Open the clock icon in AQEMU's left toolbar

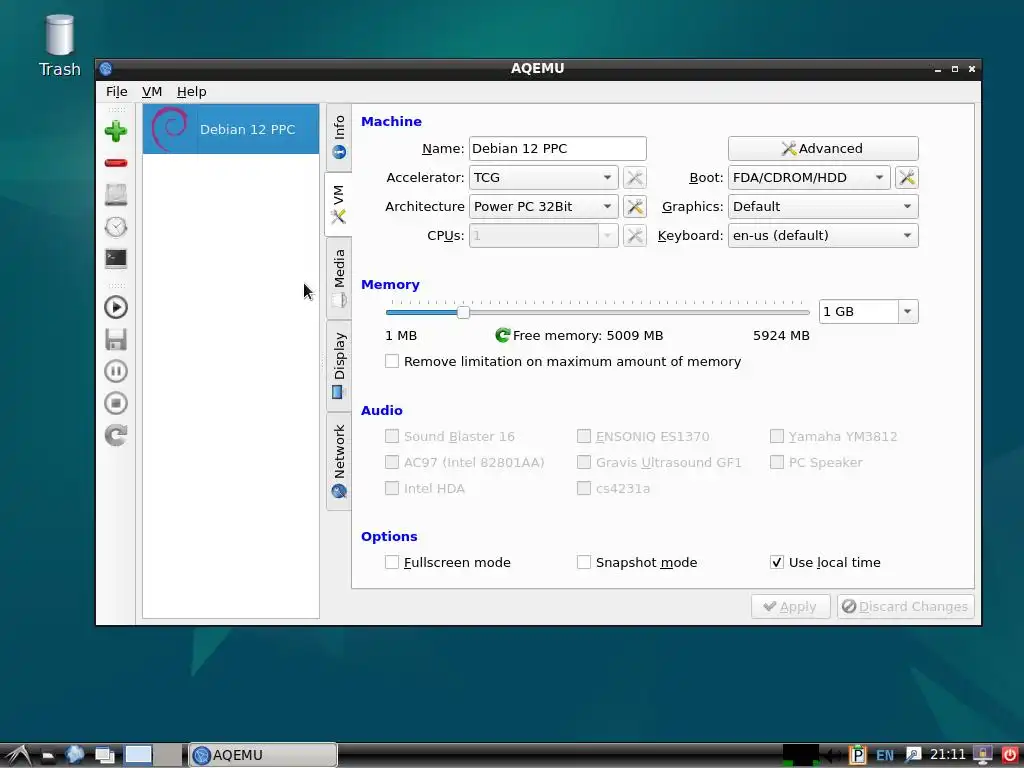[116, 227]
